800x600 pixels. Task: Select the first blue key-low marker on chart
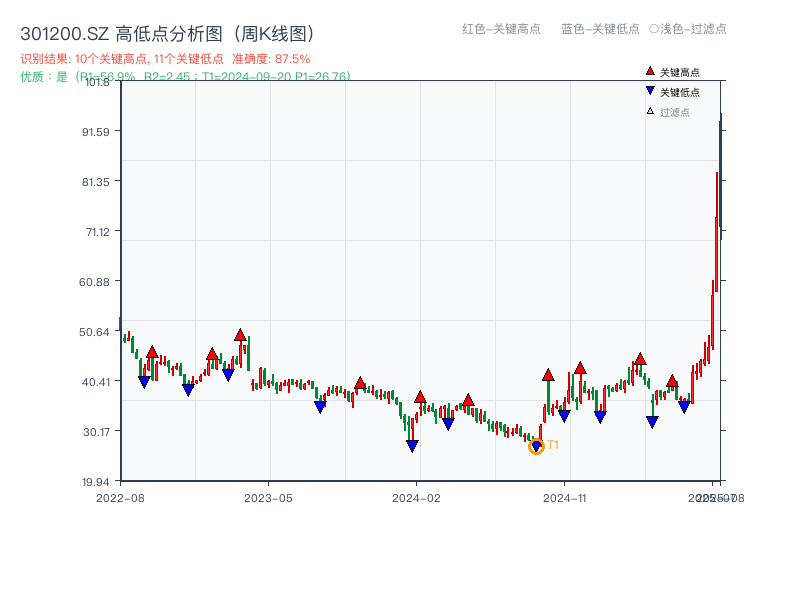[x=144, y=382]
